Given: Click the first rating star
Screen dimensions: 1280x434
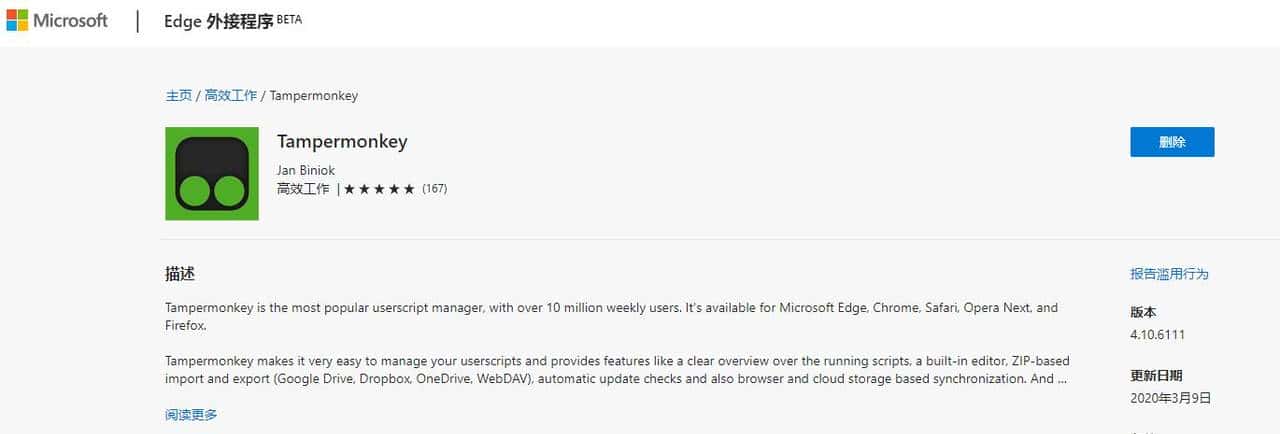Looking at the screenshot, I should click(x=350, y=189).
